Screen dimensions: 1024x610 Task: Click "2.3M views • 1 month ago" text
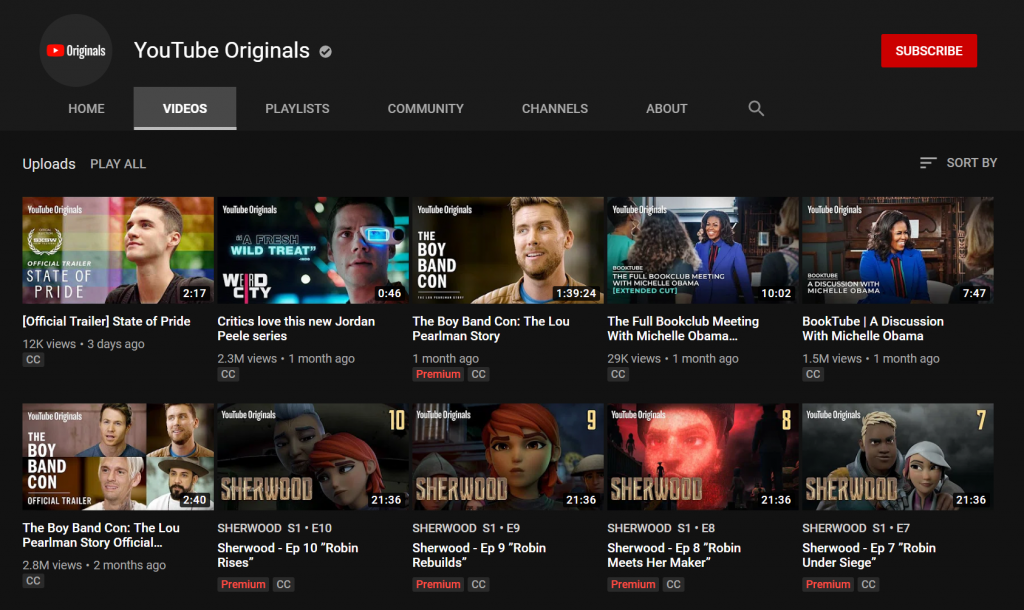click(x=286, y=359)
